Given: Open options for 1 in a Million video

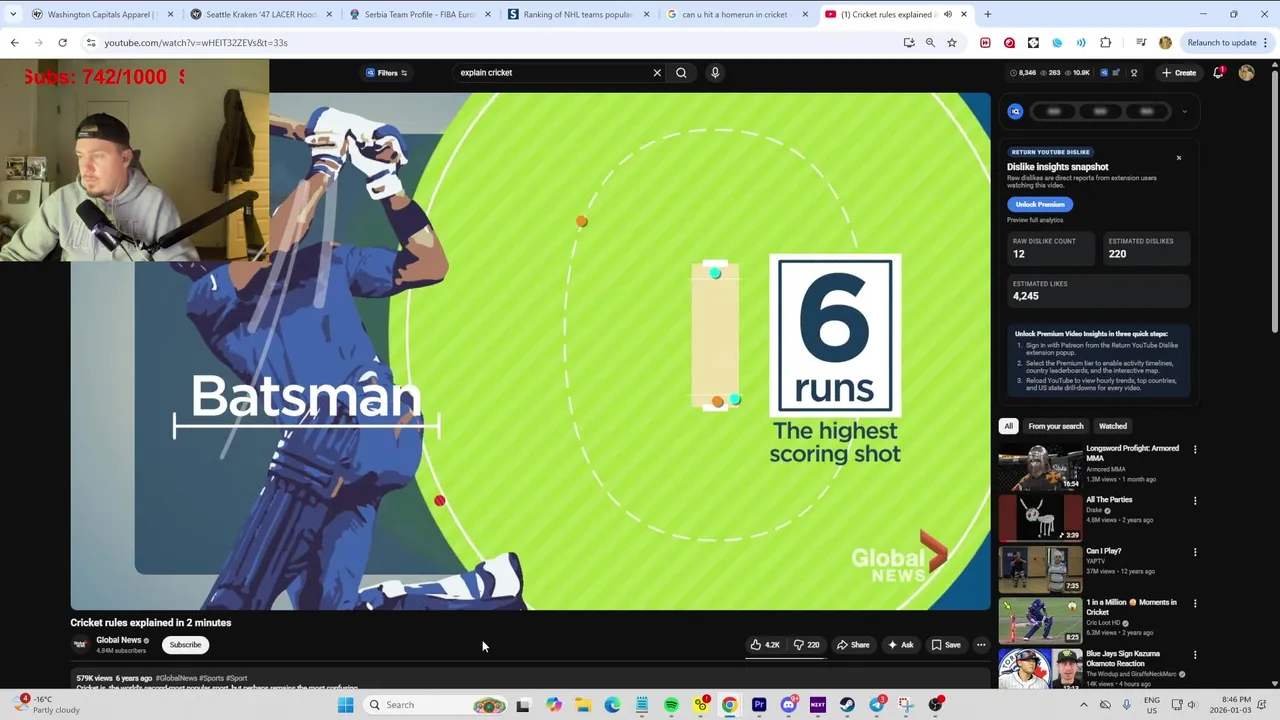Looking at the screenshot, I should [x=1195, y=604].
